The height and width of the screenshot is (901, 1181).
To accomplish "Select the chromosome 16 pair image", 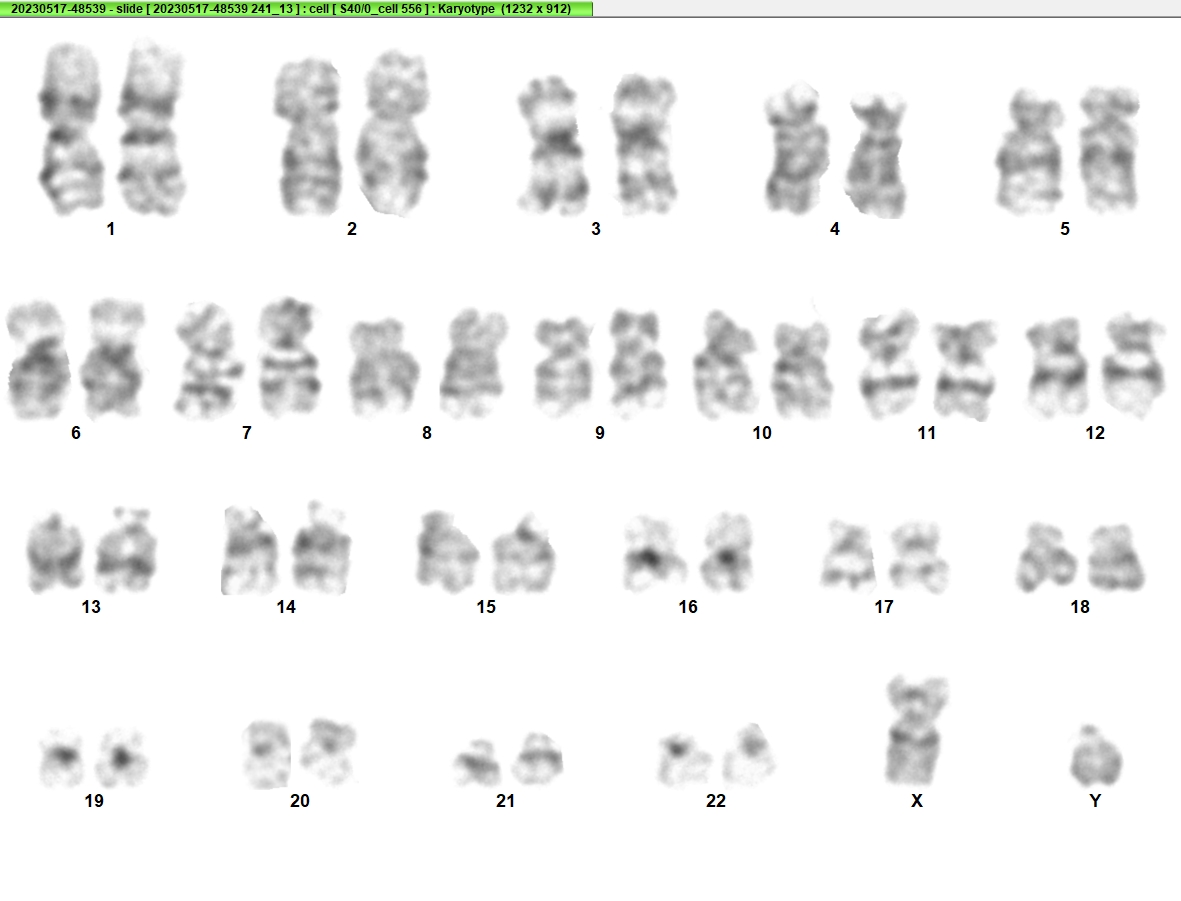I will [688, 552].
